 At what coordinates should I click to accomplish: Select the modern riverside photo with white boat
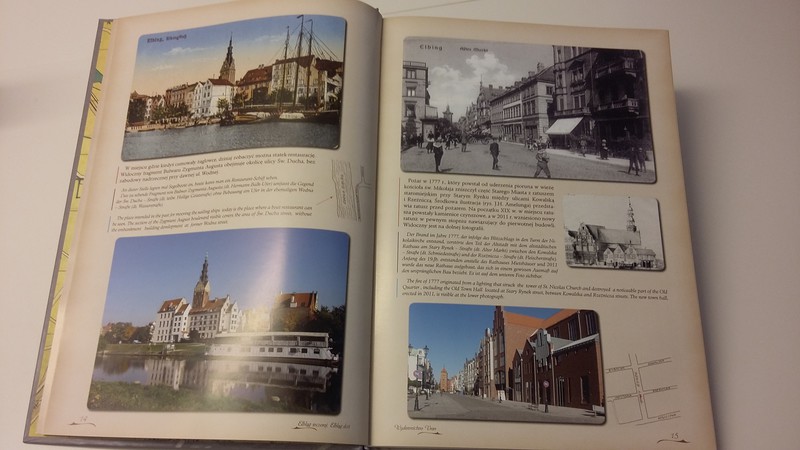tap(221, 319)
